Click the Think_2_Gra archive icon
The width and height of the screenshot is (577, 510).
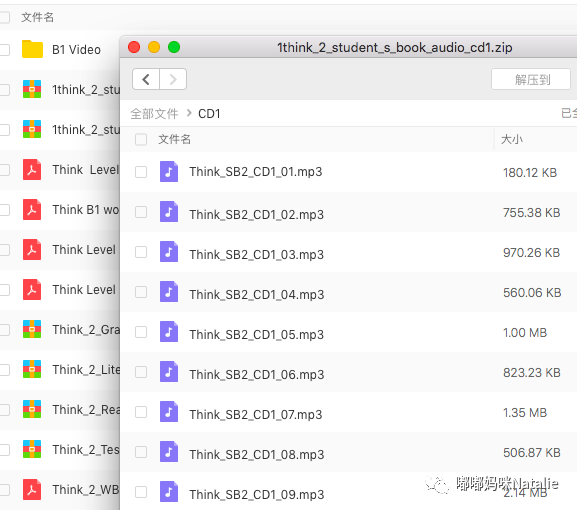[32, 329]
